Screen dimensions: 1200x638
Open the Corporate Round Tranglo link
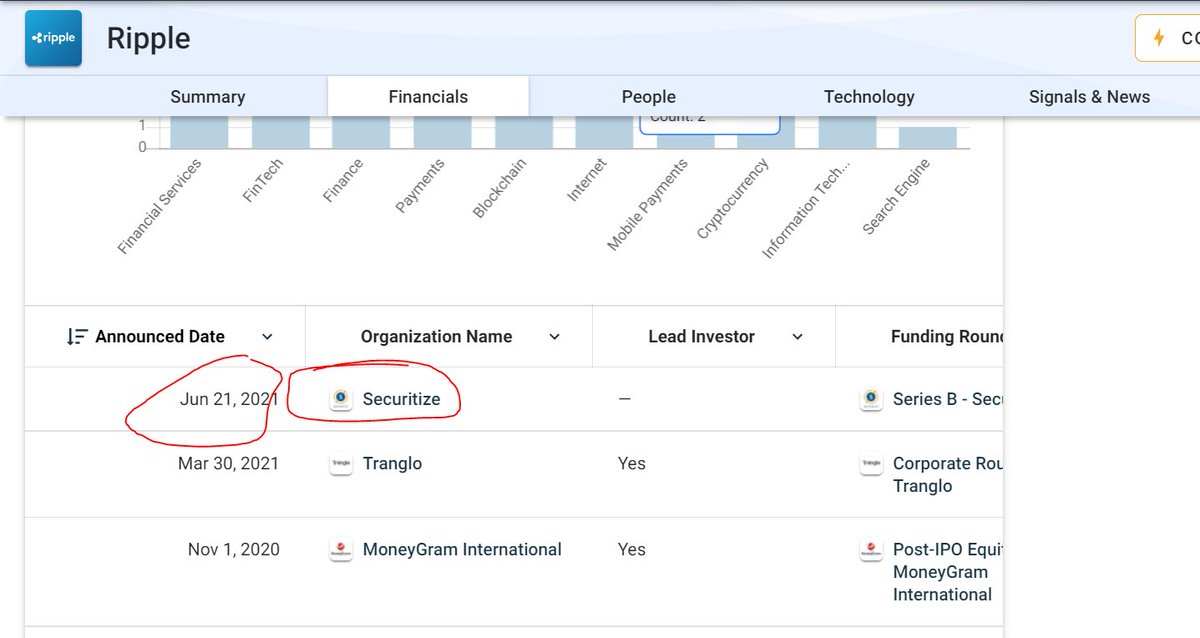947,475
